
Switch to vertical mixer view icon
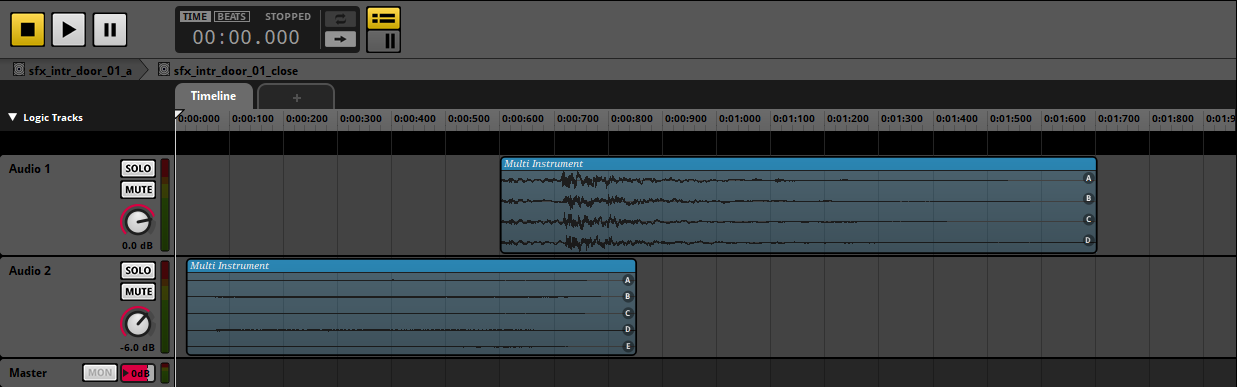[384, 41]
